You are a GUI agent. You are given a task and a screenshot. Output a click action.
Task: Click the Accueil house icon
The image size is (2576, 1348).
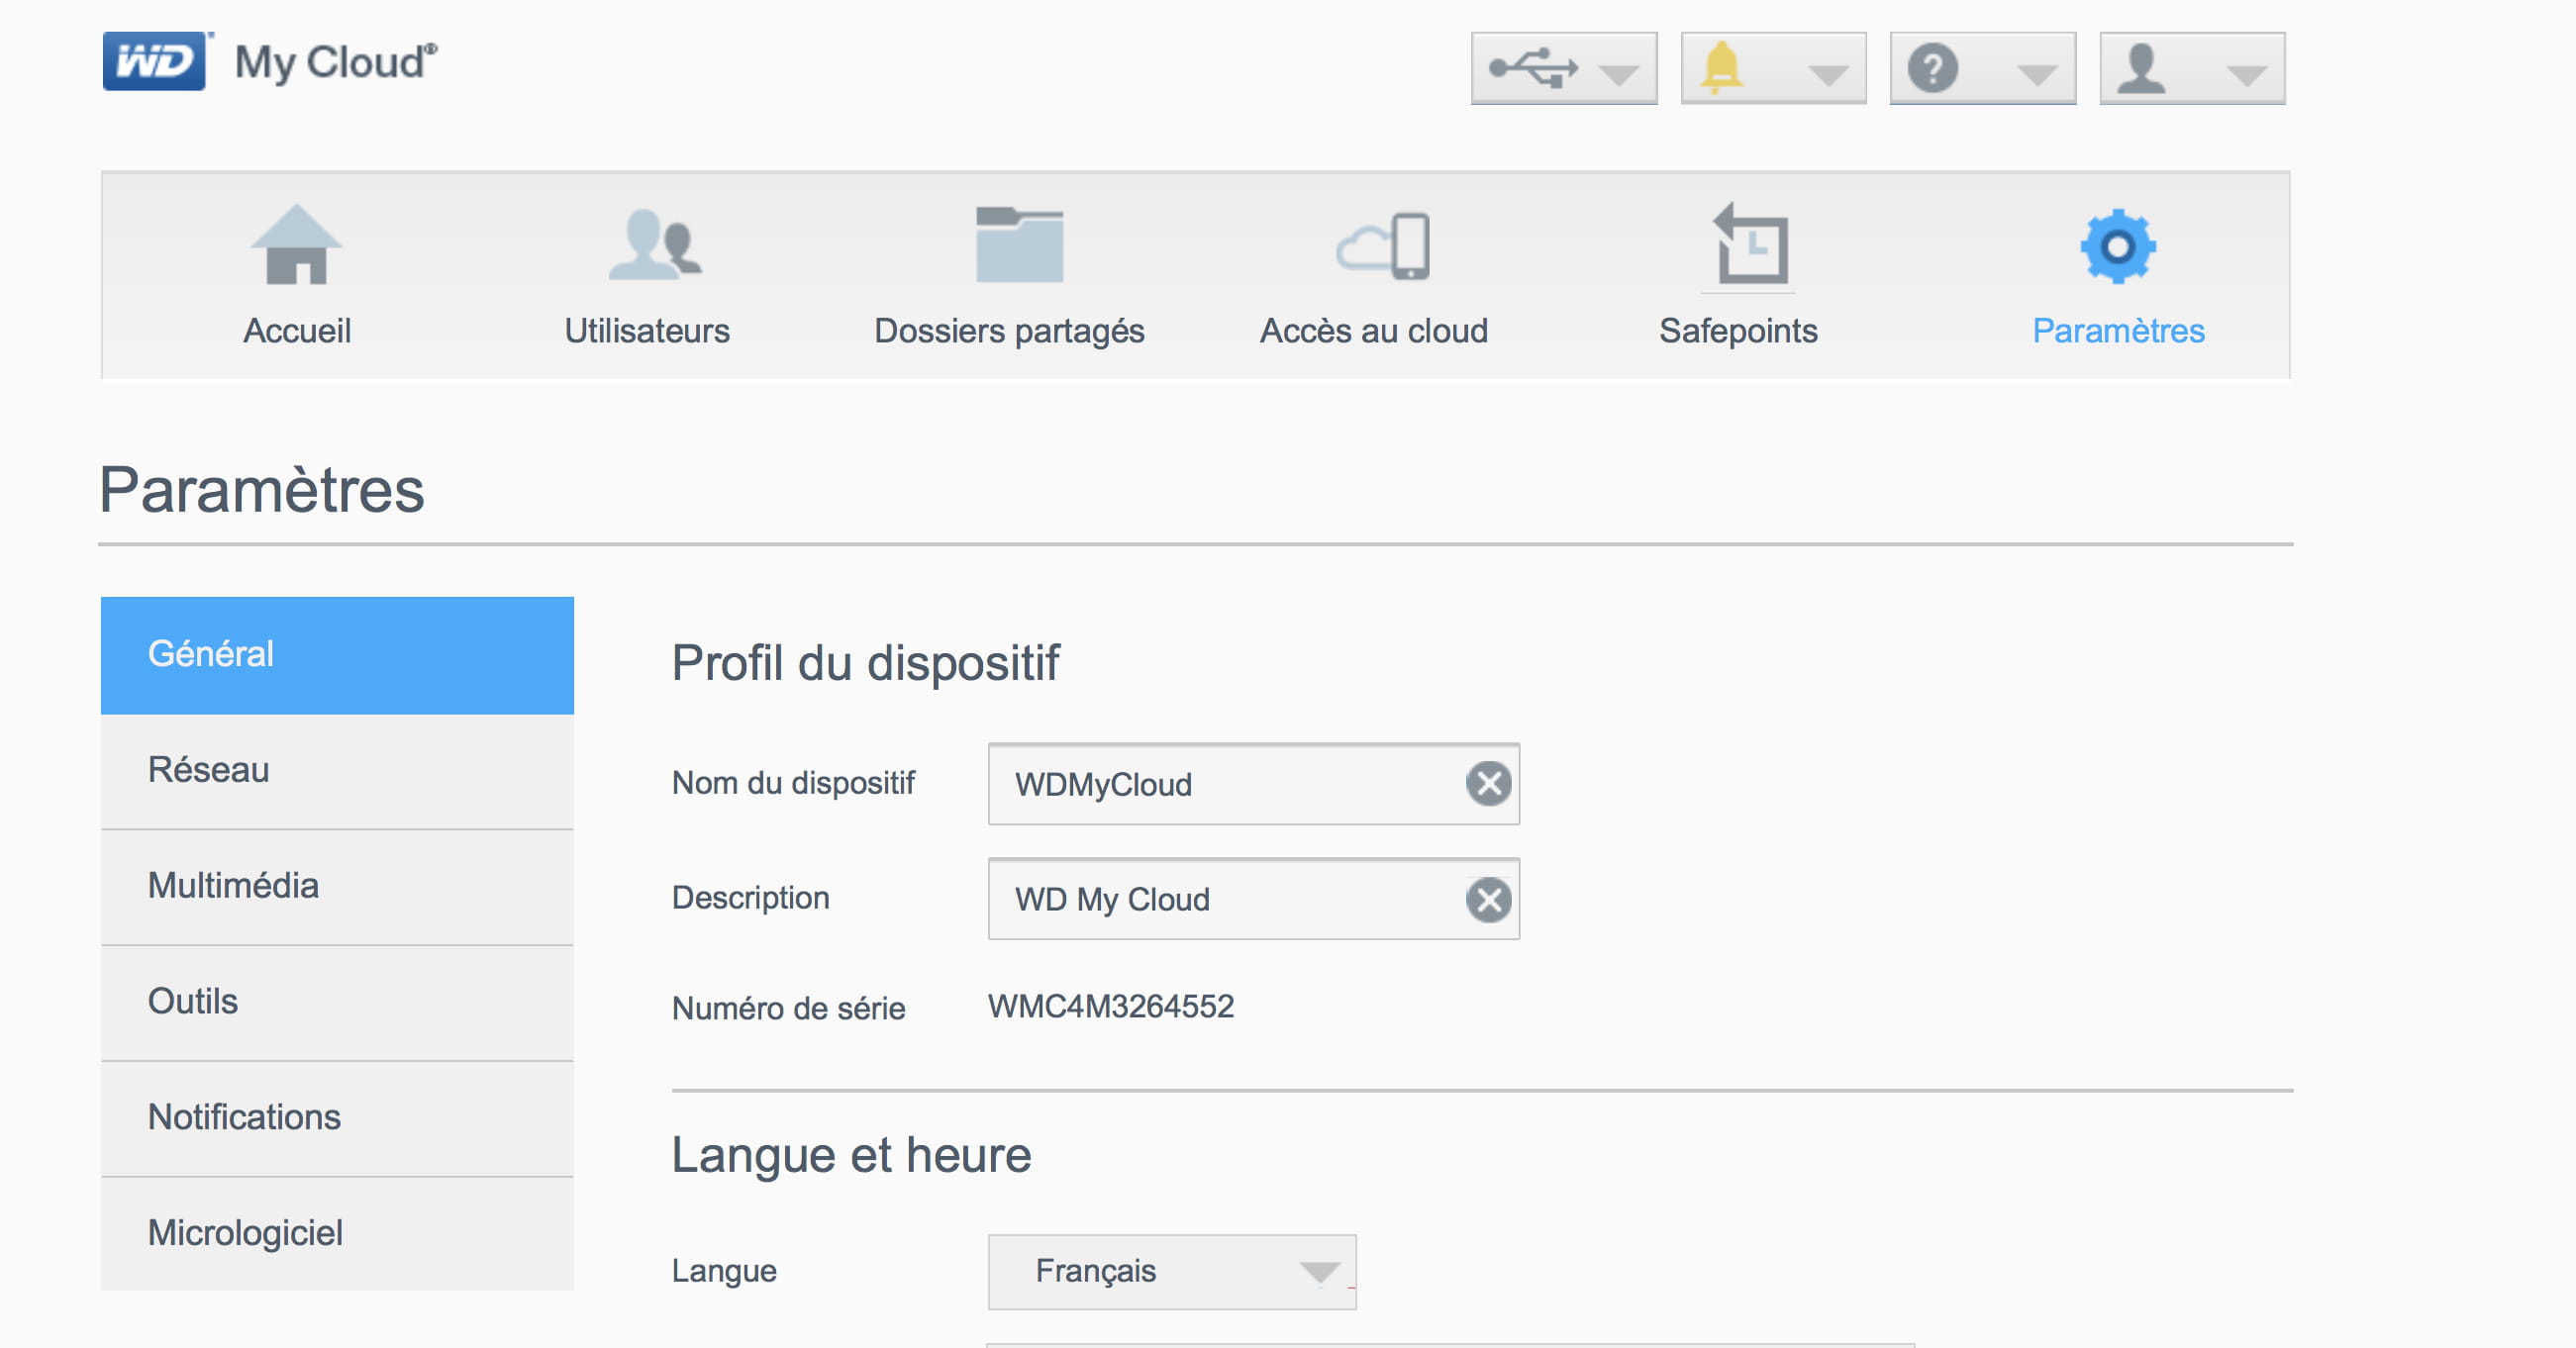click(296, 245)
